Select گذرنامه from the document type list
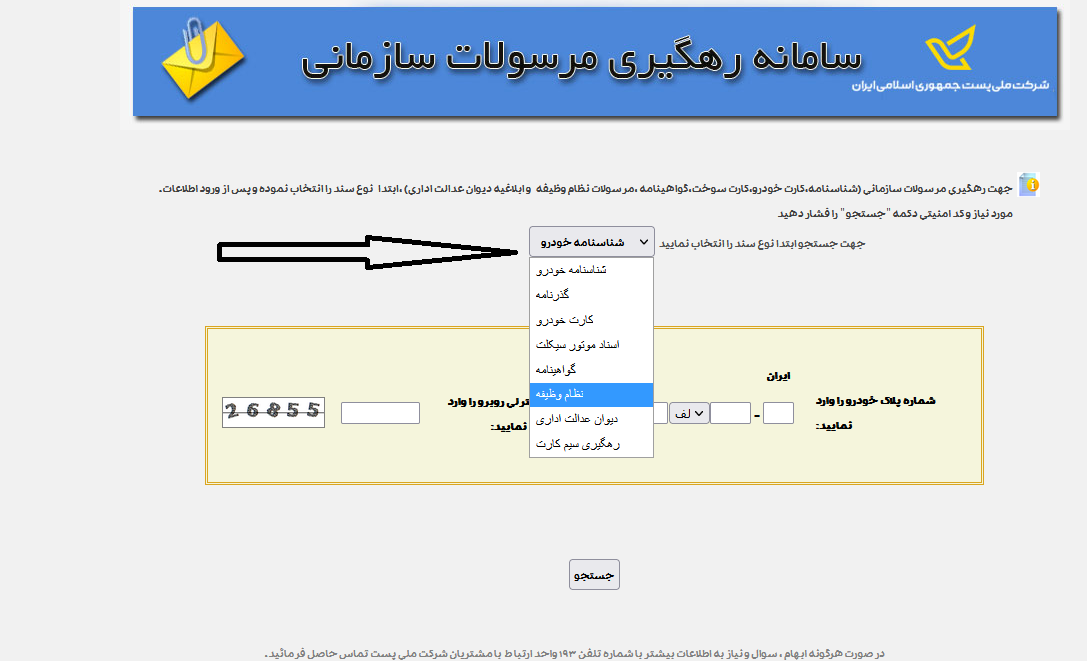Screen dimensions: 1087x661 [x=591, y=295]
